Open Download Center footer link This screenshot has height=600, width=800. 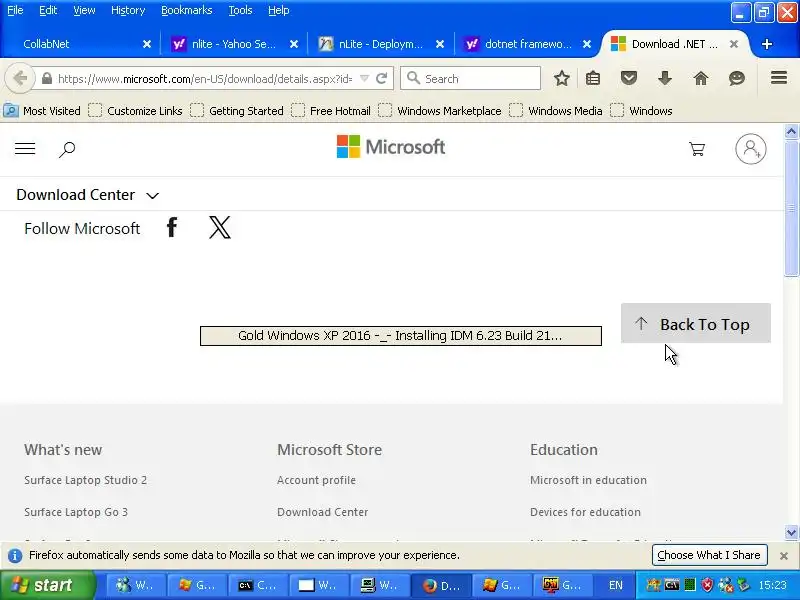coord(322,512)
